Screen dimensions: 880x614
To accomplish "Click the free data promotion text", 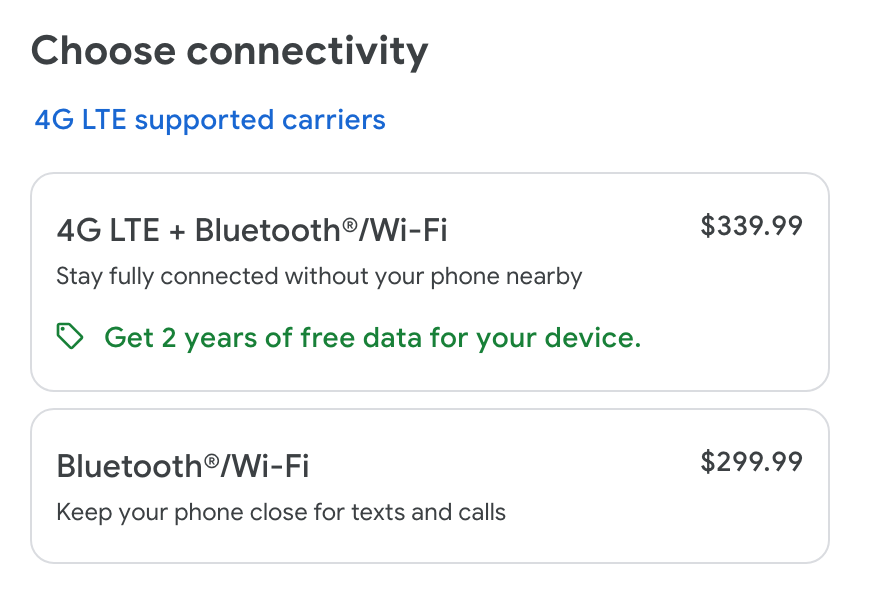I will (372, 338).
